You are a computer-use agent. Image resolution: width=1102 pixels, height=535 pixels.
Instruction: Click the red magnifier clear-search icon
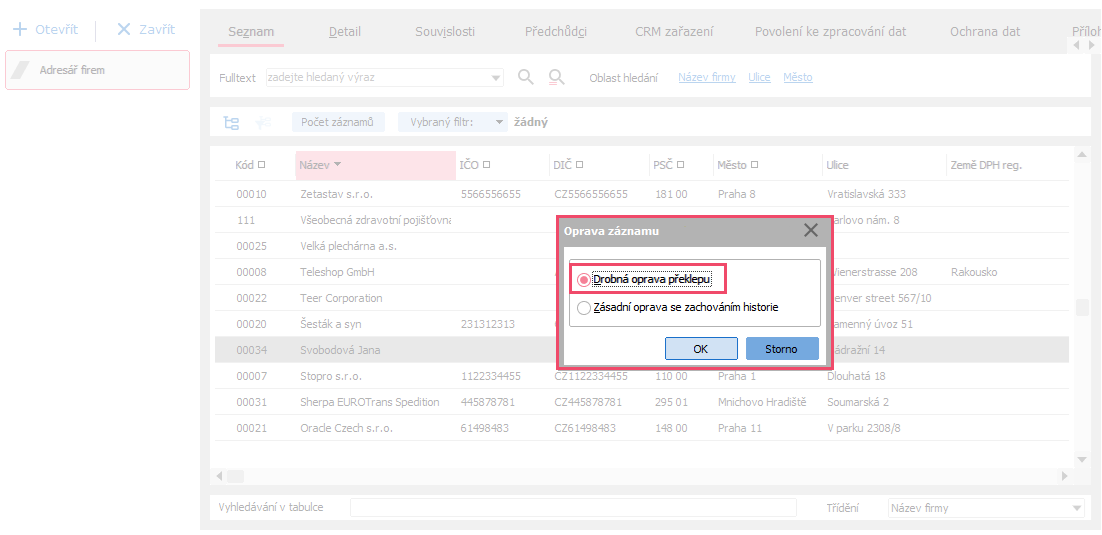(x=557, y=77)
